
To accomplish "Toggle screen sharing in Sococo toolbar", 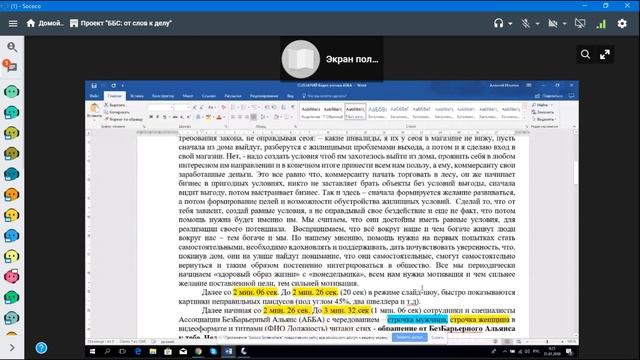I will (x=580, y=23).
